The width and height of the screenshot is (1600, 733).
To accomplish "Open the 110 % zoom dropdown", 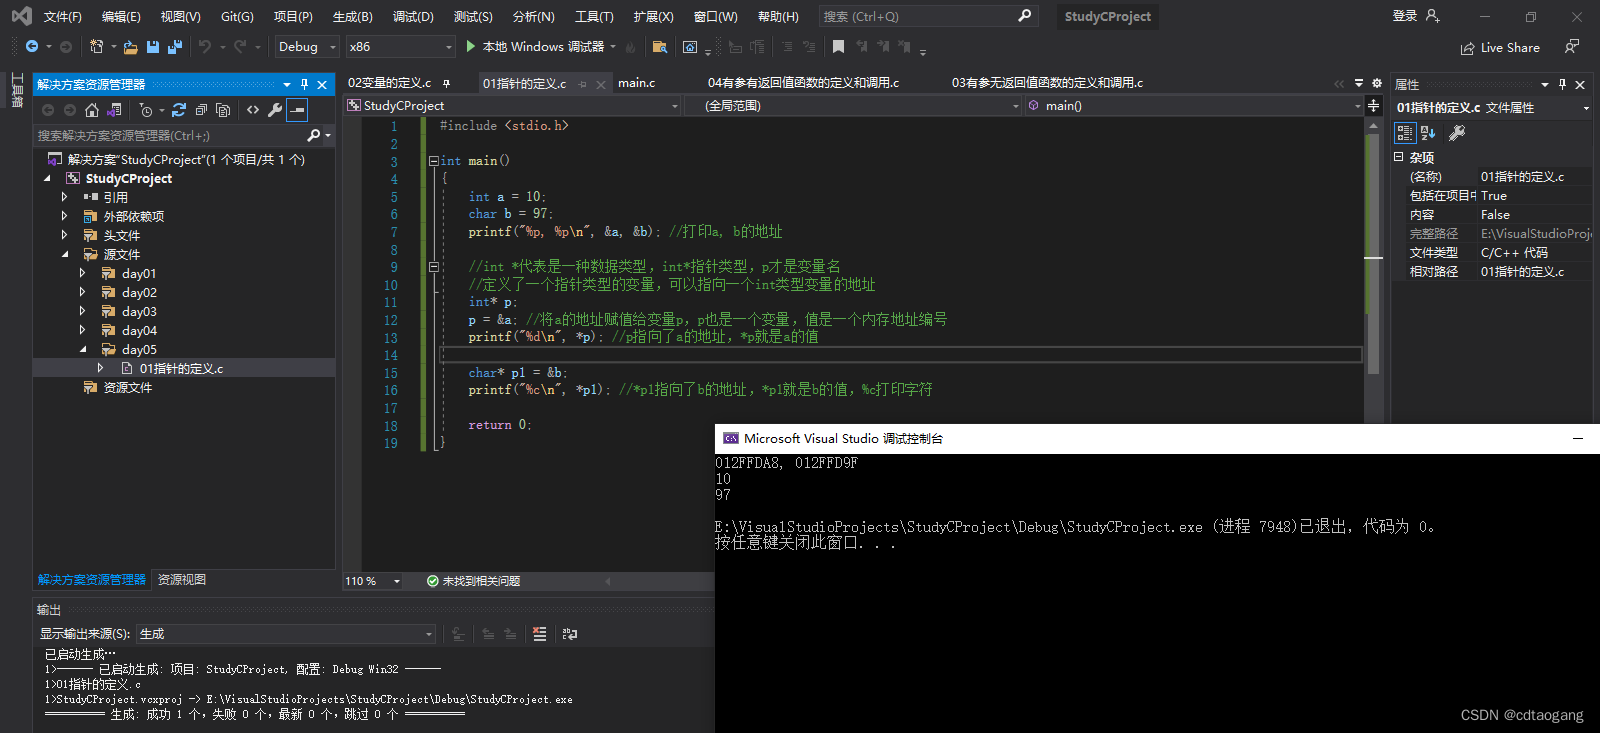I will [373, 581].
